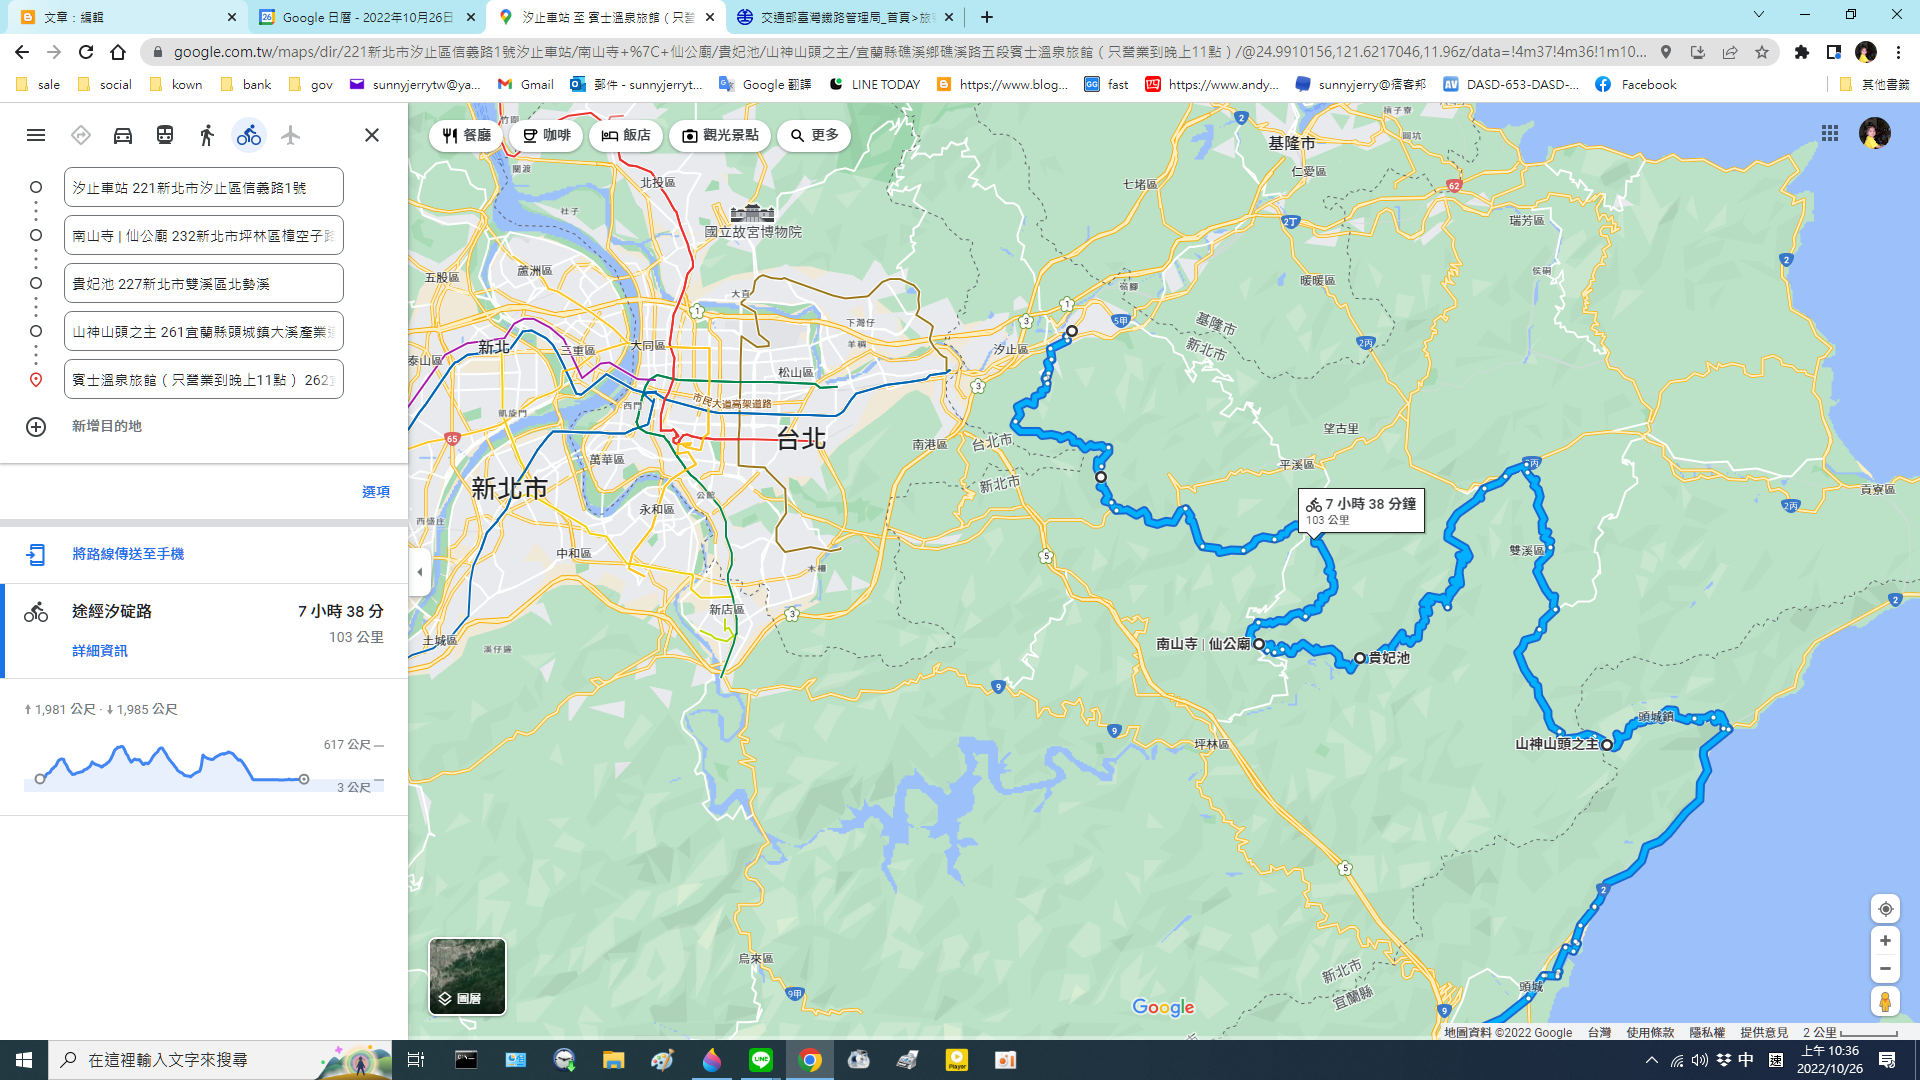The width and height of the screenshot is (1920, 1080).
Task: Open detailed route information link
Action: 99,651
